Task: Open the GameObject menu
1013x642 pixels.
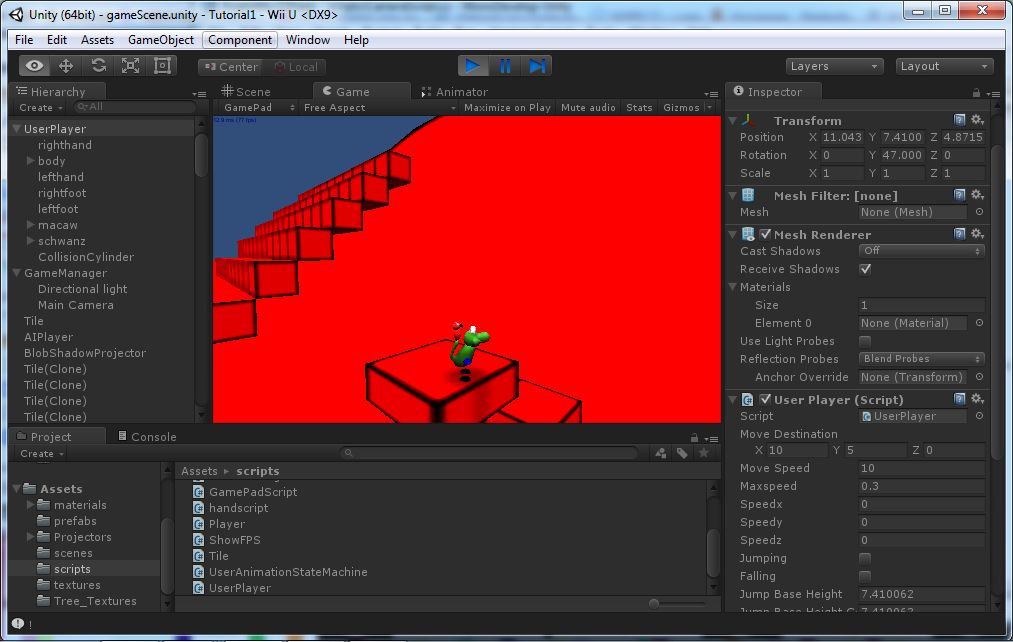Action: coord(161,40)
